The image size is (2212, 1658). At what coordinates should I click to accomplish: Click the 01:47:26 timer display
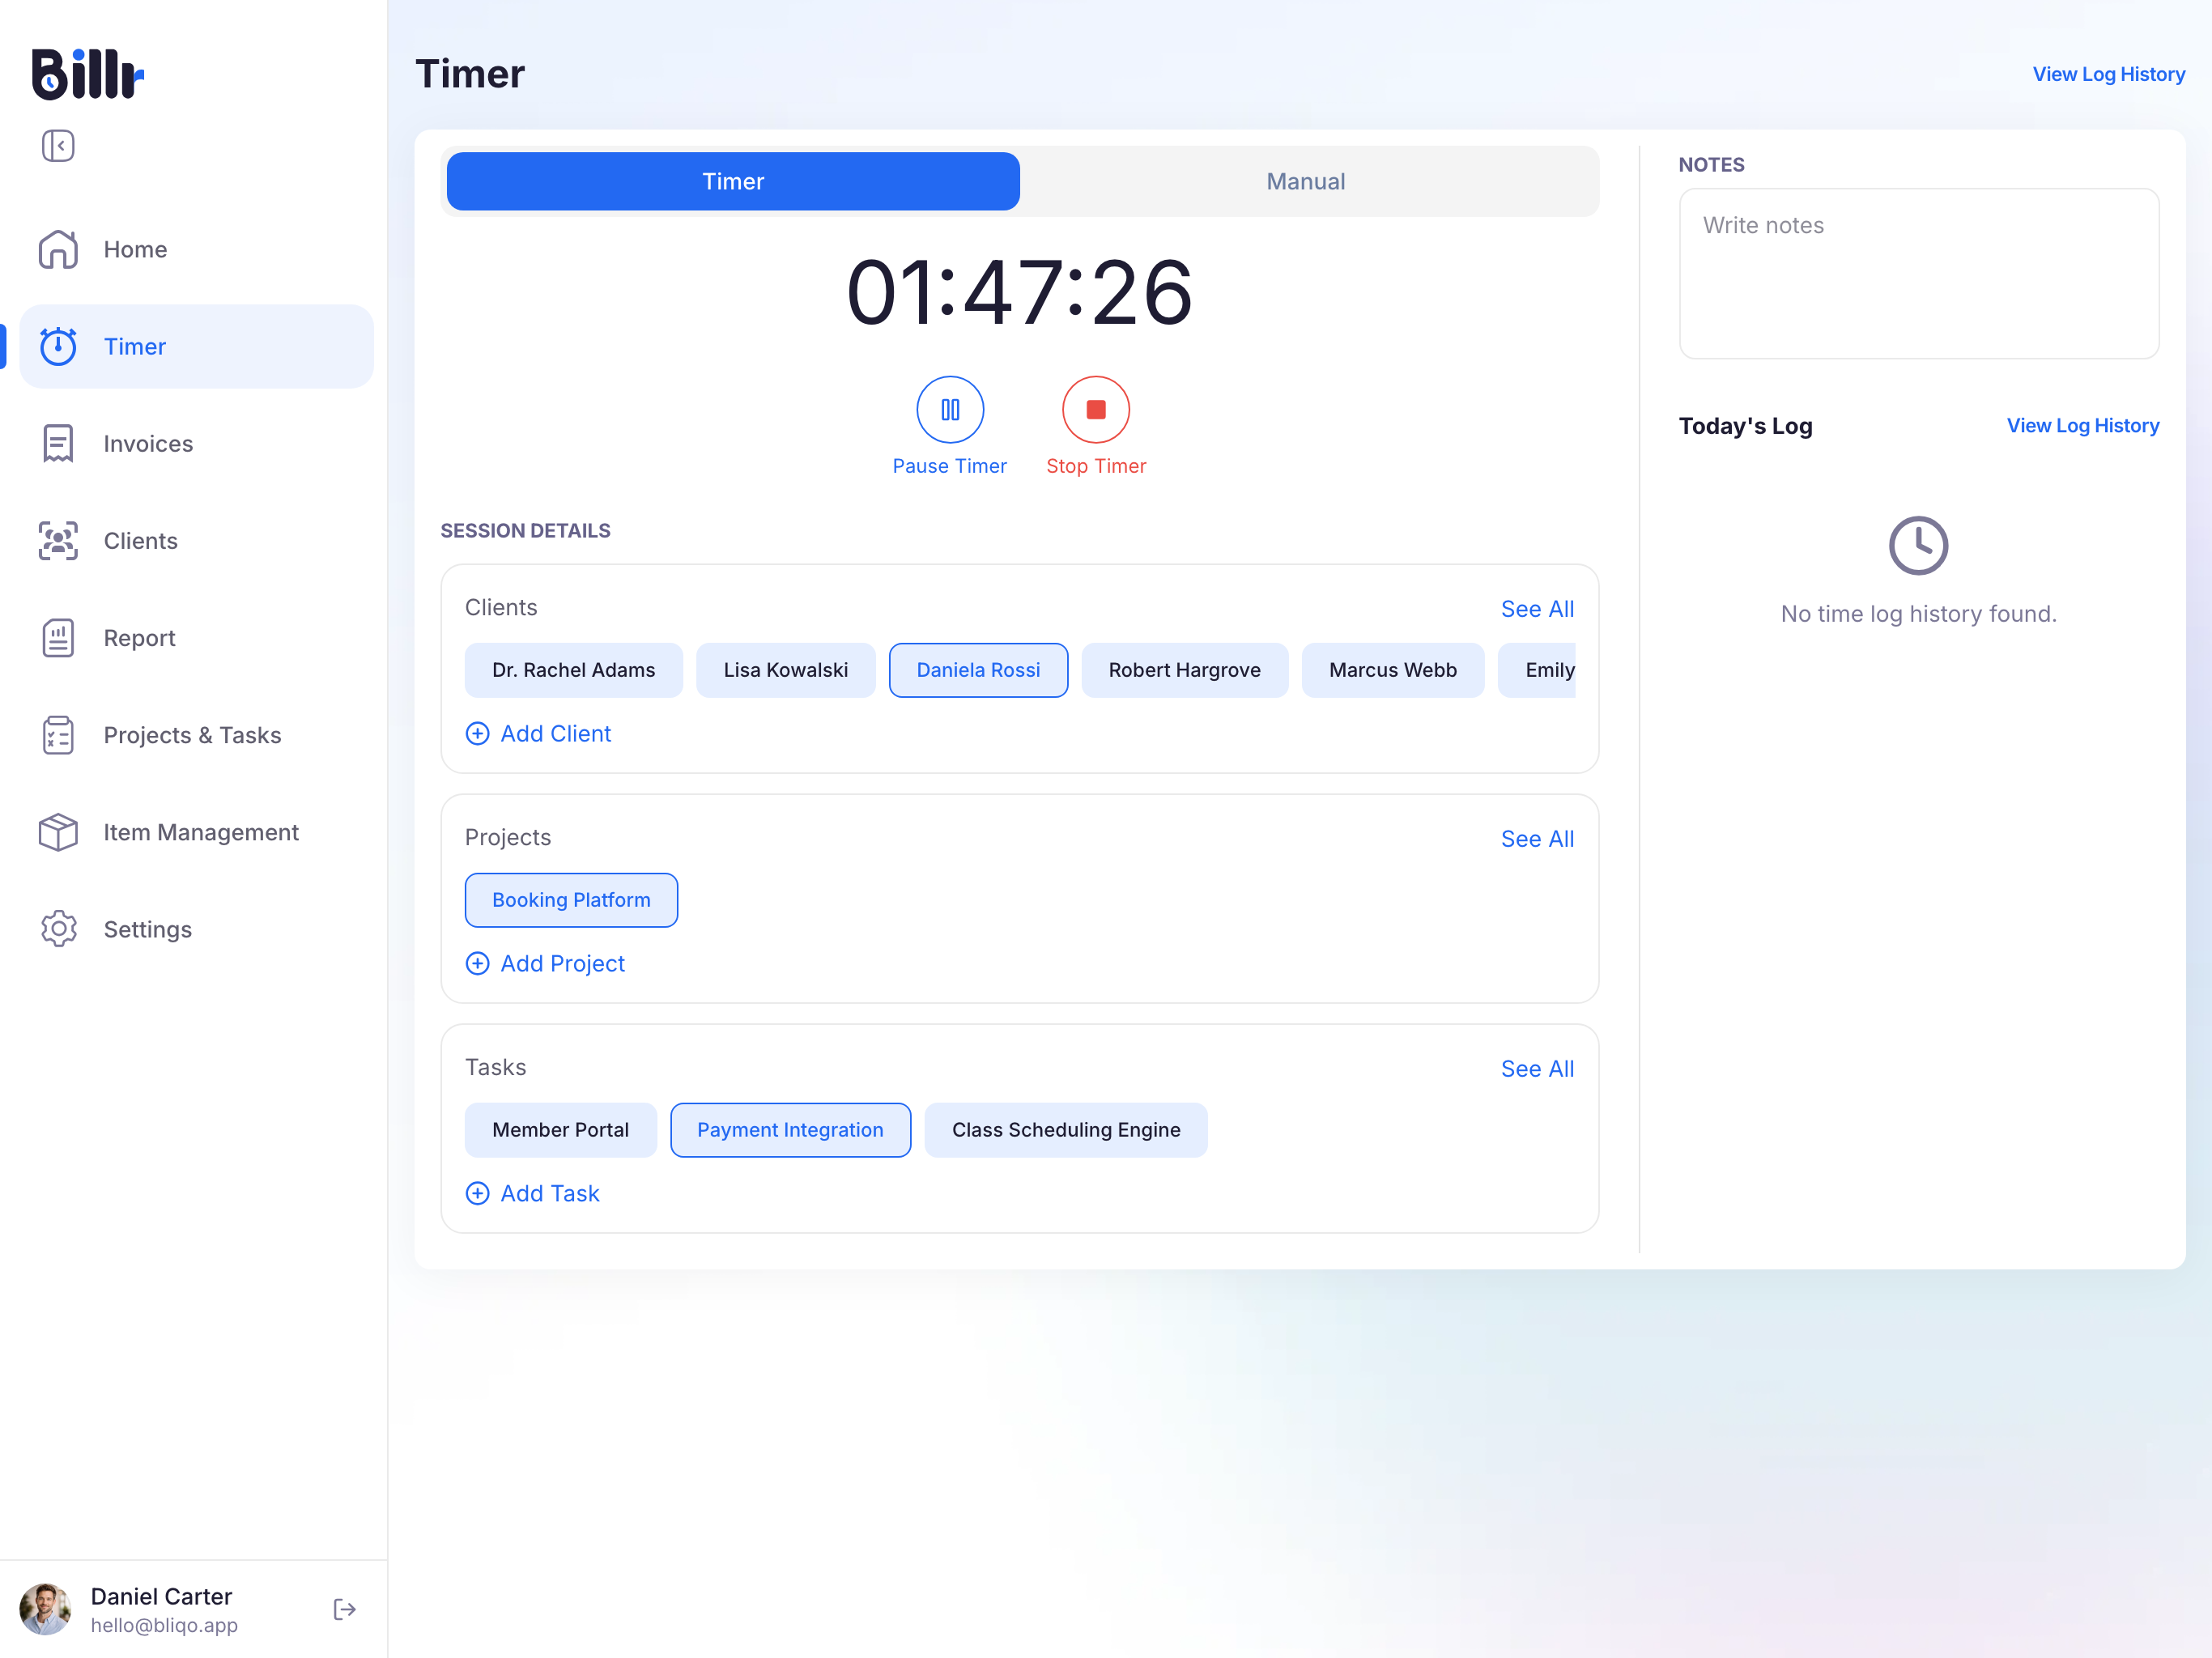[1019, 293]
